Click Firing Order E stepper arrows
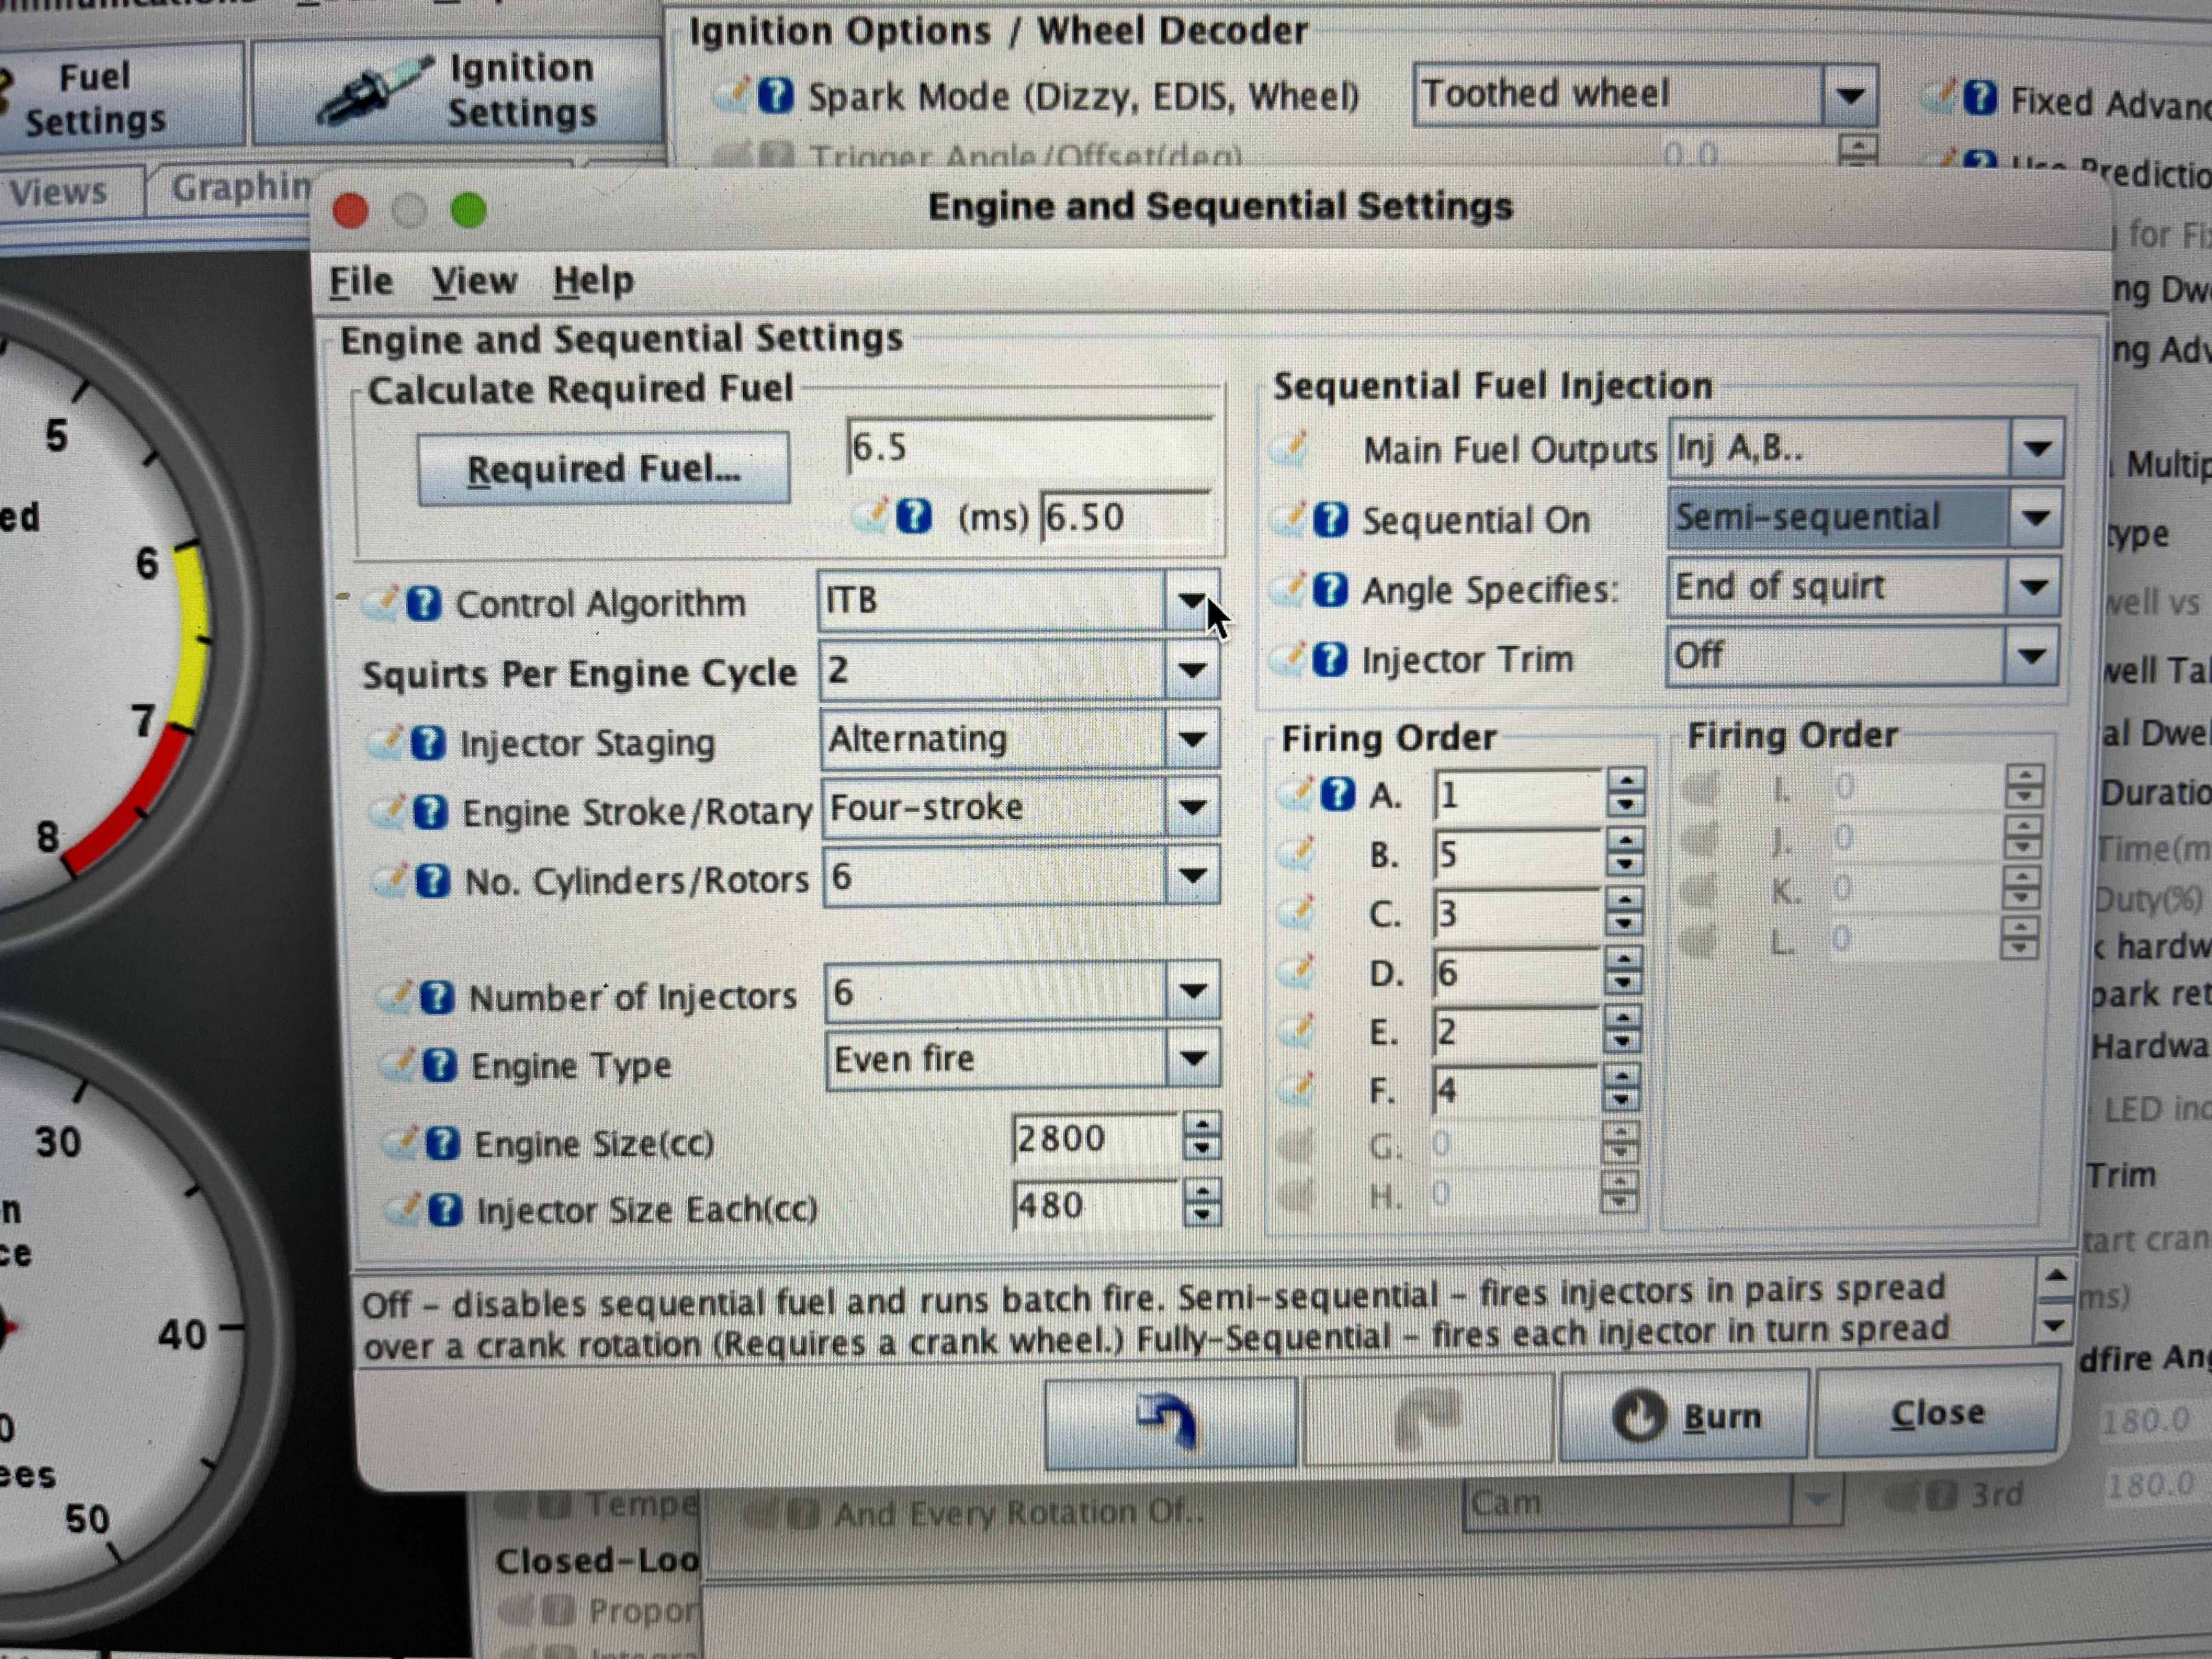 click(1622, 1030)
